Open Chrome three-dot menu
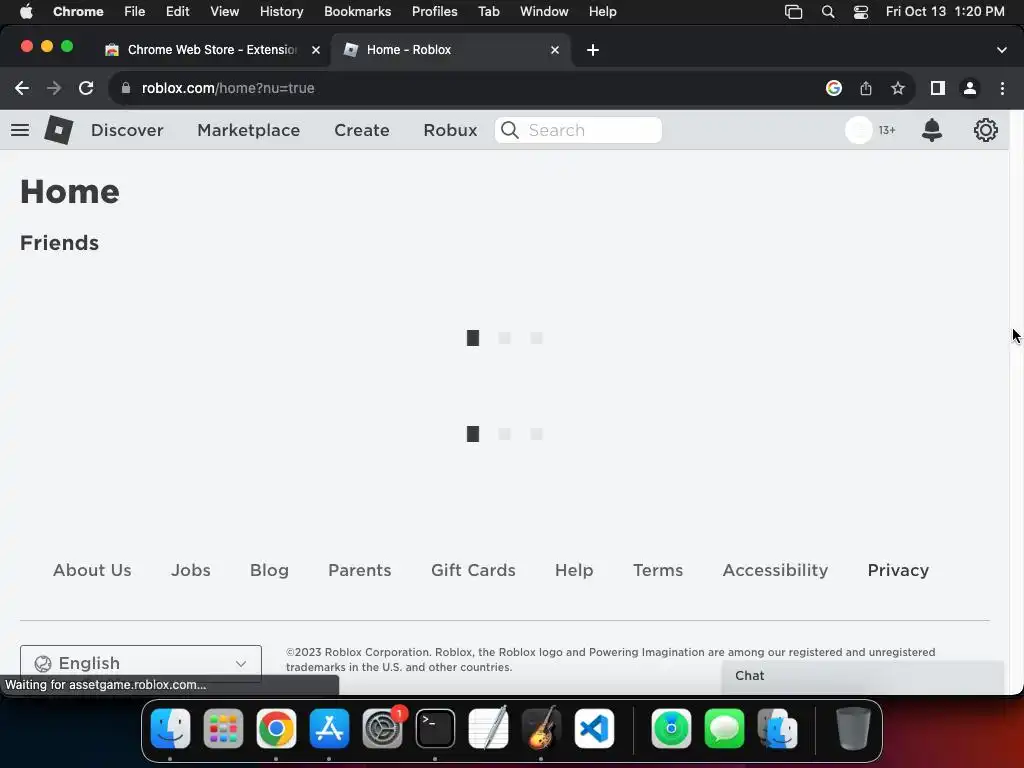1024x768 pixels. click(x=1002, y=88)
